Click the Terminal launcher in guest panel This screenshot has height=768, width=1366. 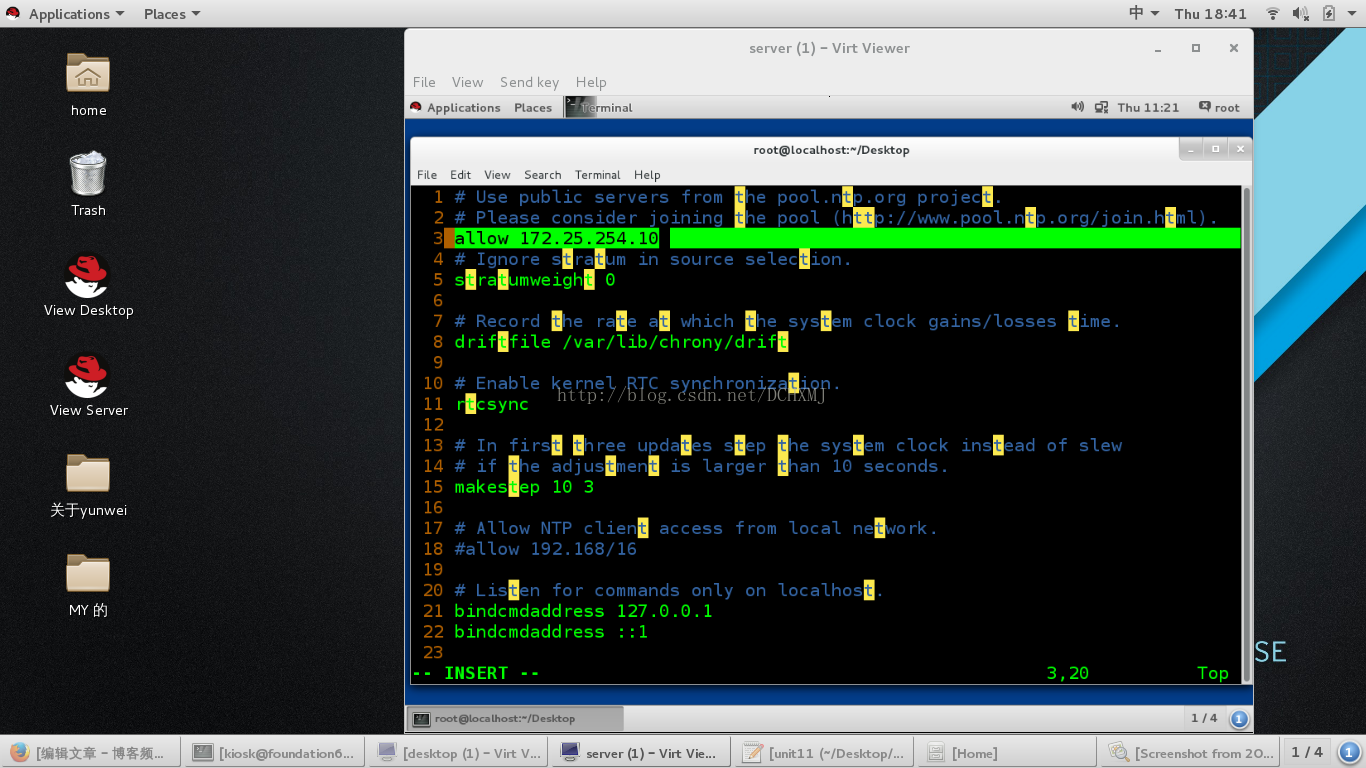[x=599, y=107]
